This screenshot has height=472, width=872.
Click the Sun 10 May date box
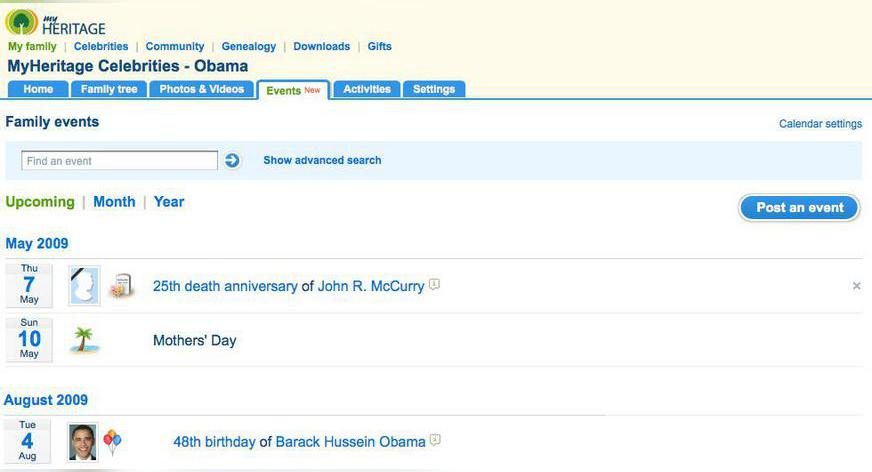pyautogui.click(x=29, y=339)
